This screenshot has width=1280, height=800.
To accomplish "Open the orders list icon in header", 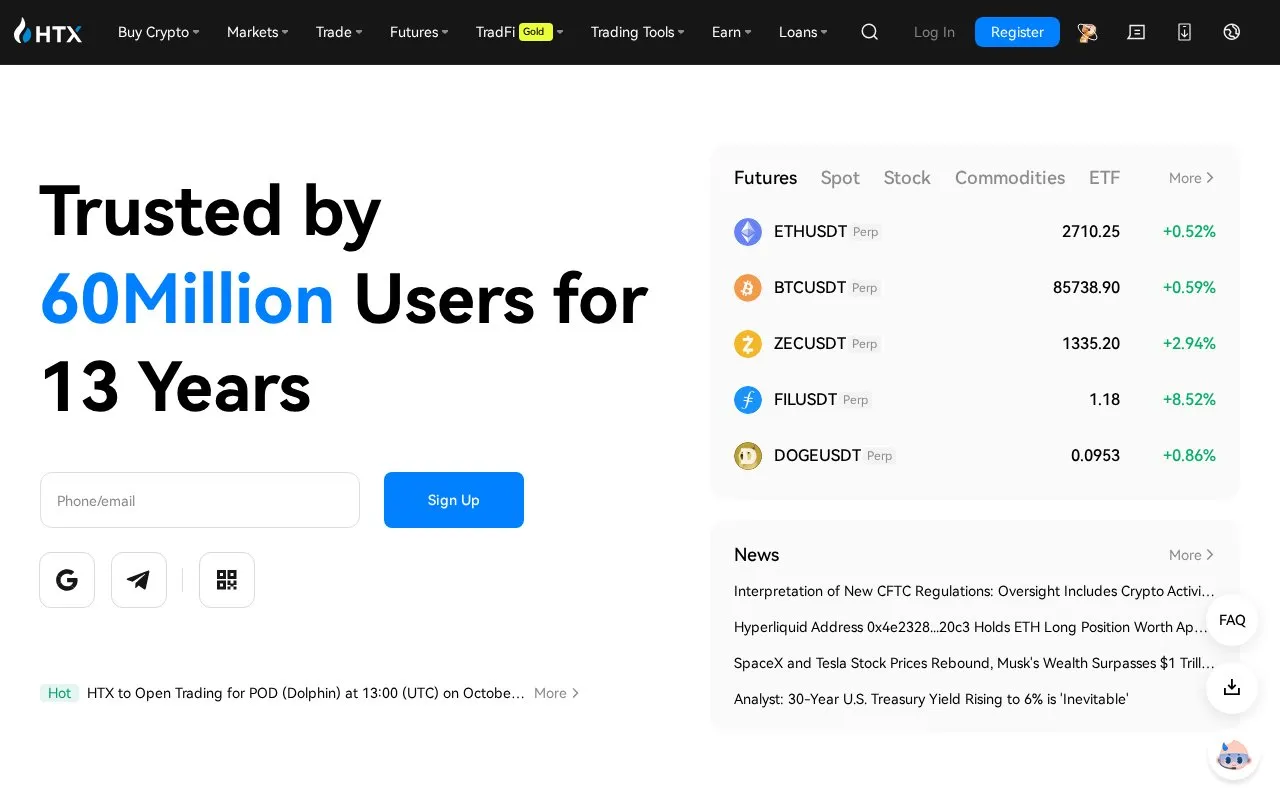I will (x=1136, y=32).
